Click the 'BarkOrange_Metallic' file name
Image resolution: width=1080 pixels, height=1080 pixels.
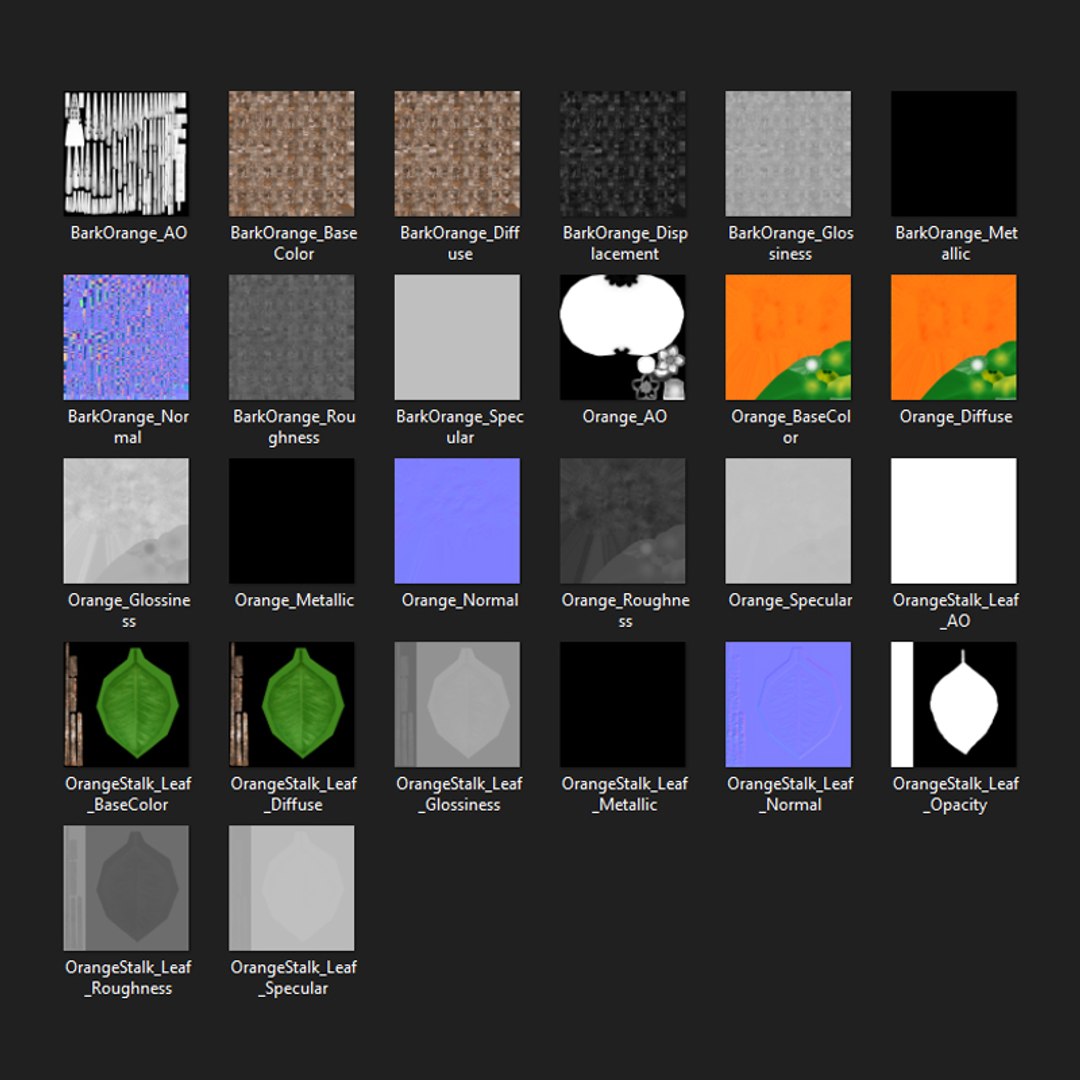[x=956, y=243]
